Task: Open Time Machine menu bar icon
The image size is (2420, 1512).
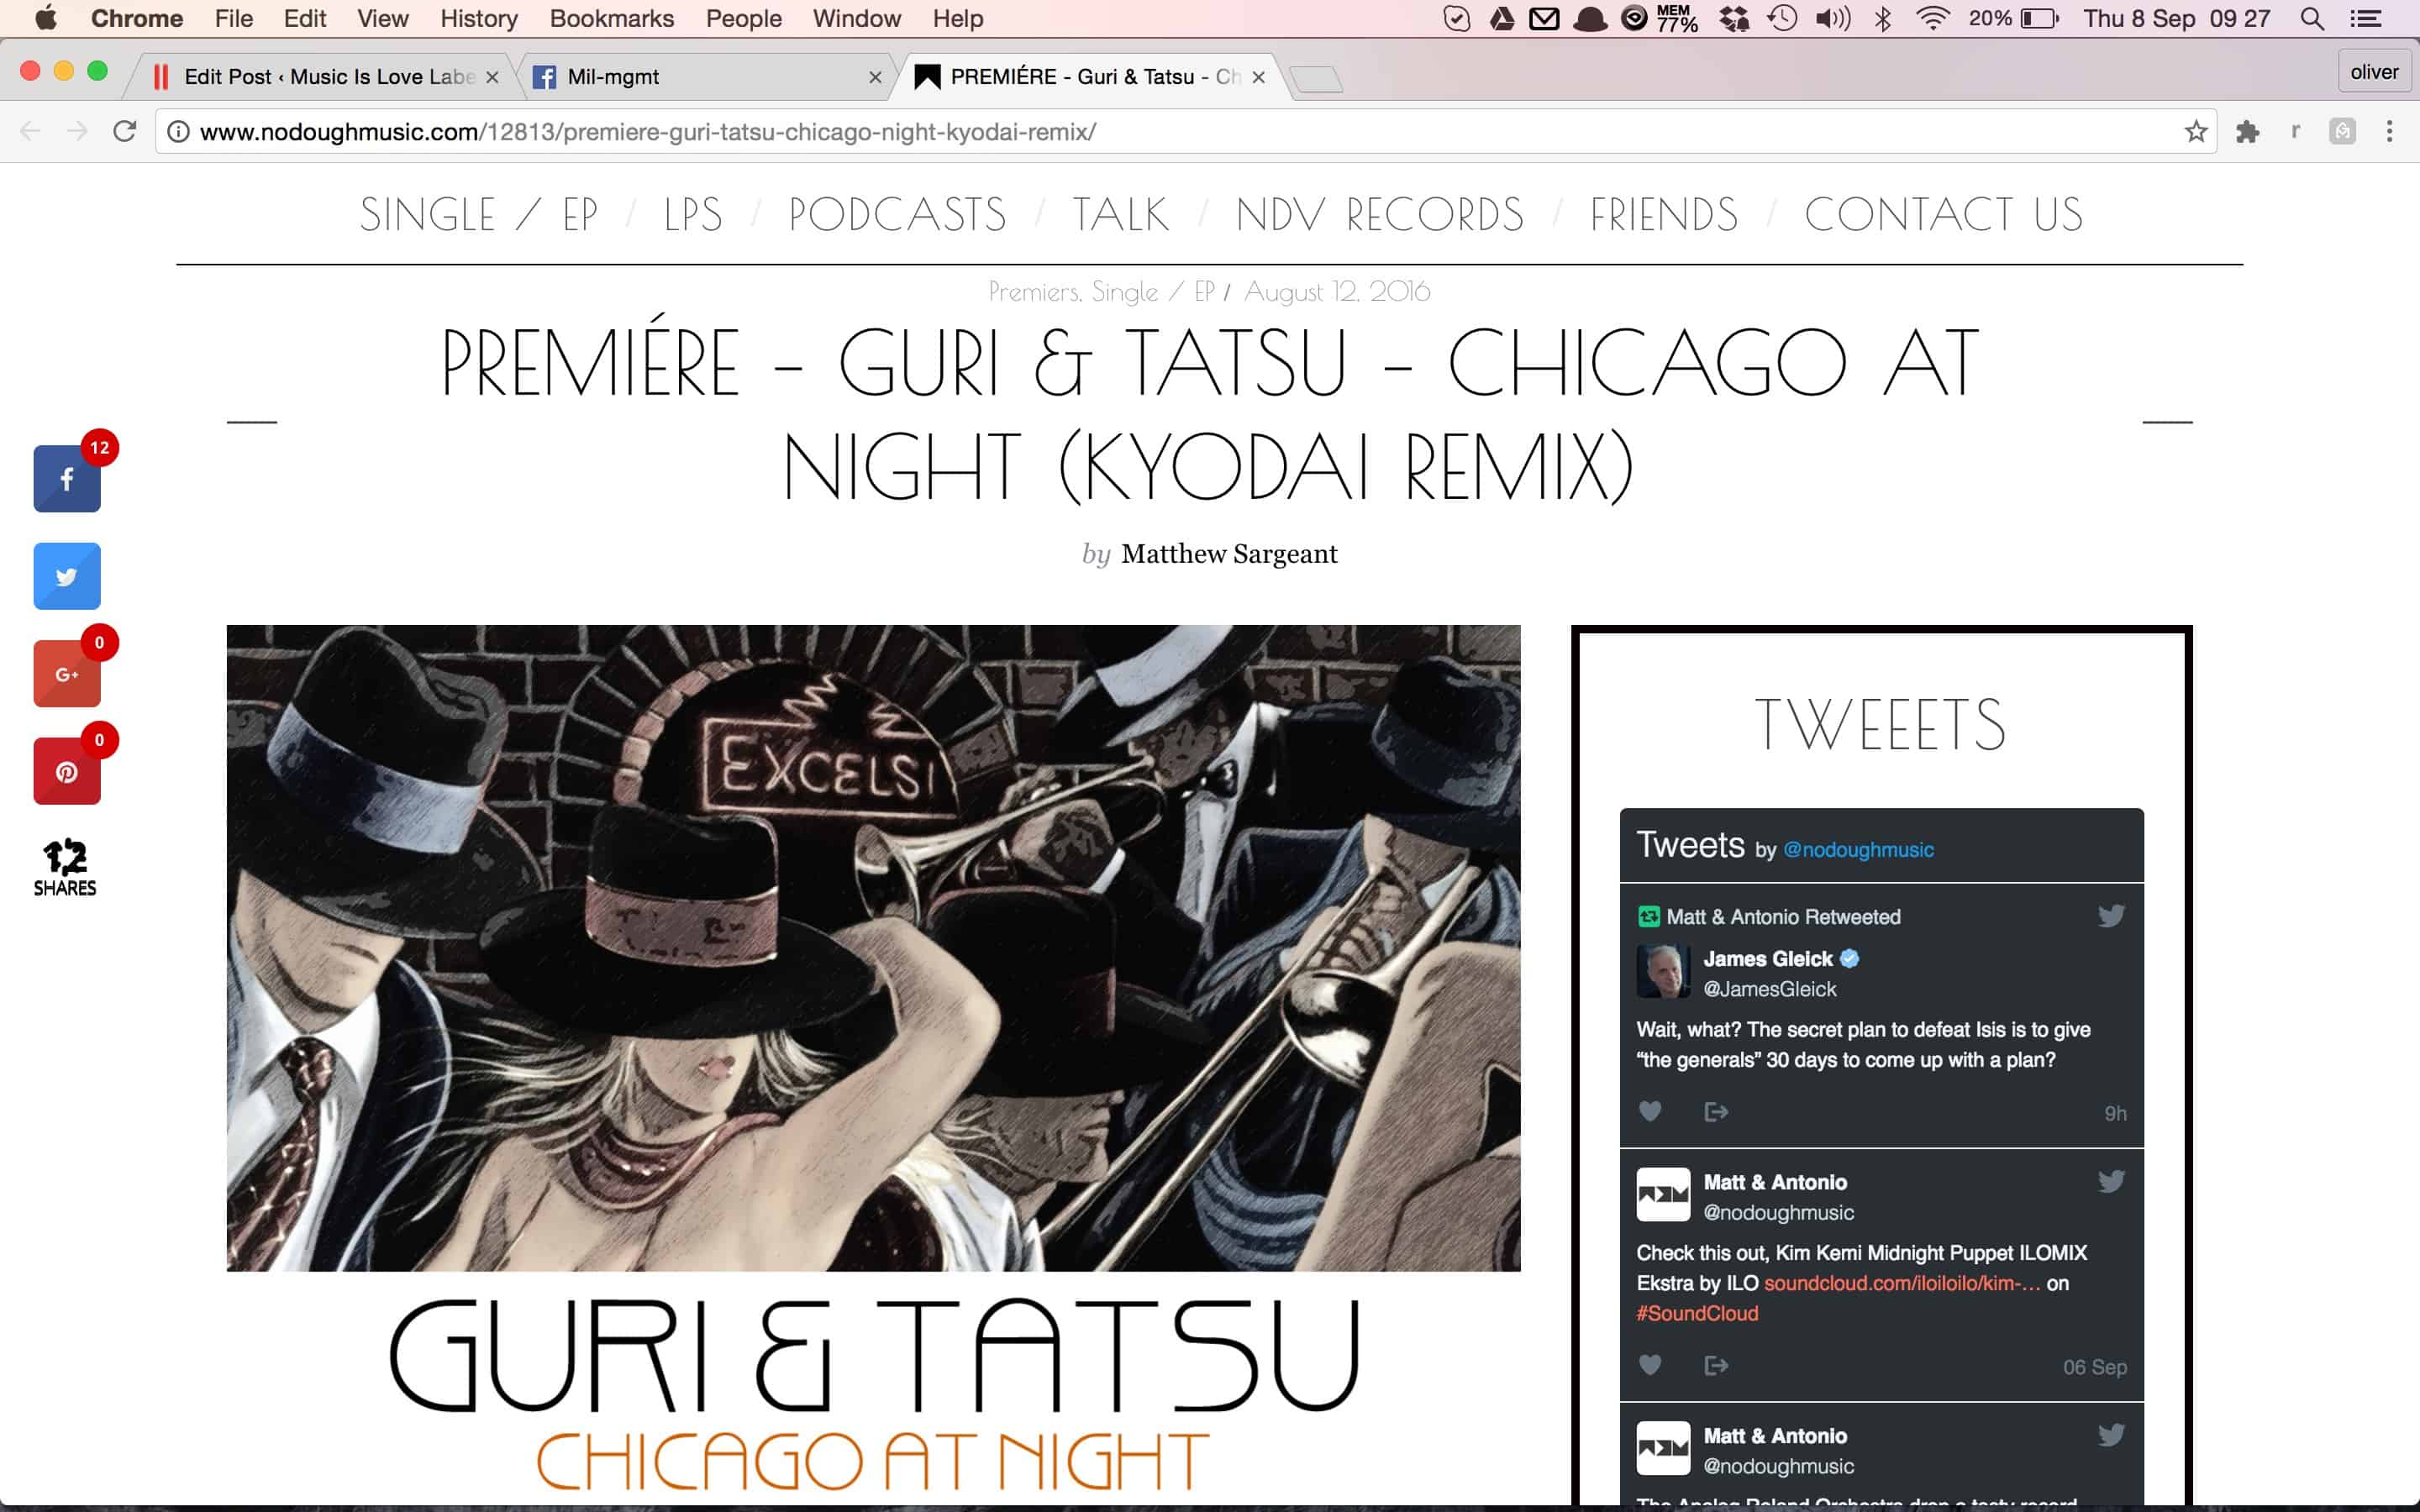Action: click(1782, 18)
